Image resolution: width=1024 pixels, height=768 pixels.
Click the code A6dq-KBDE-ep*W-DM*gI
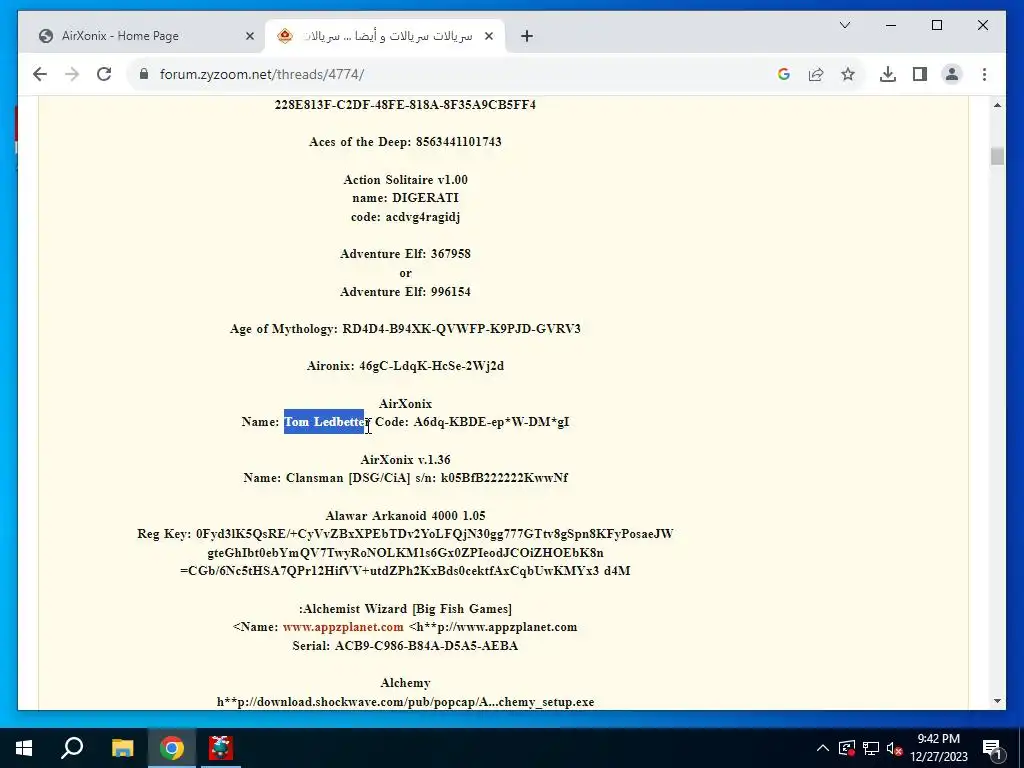[491, 422]
